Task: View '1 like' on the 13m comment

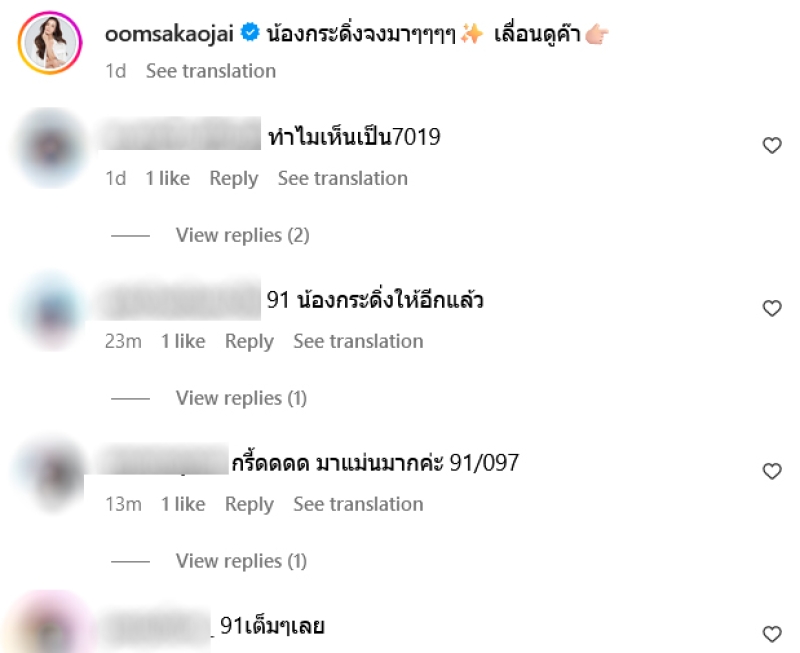Action: tap(183, 504)
